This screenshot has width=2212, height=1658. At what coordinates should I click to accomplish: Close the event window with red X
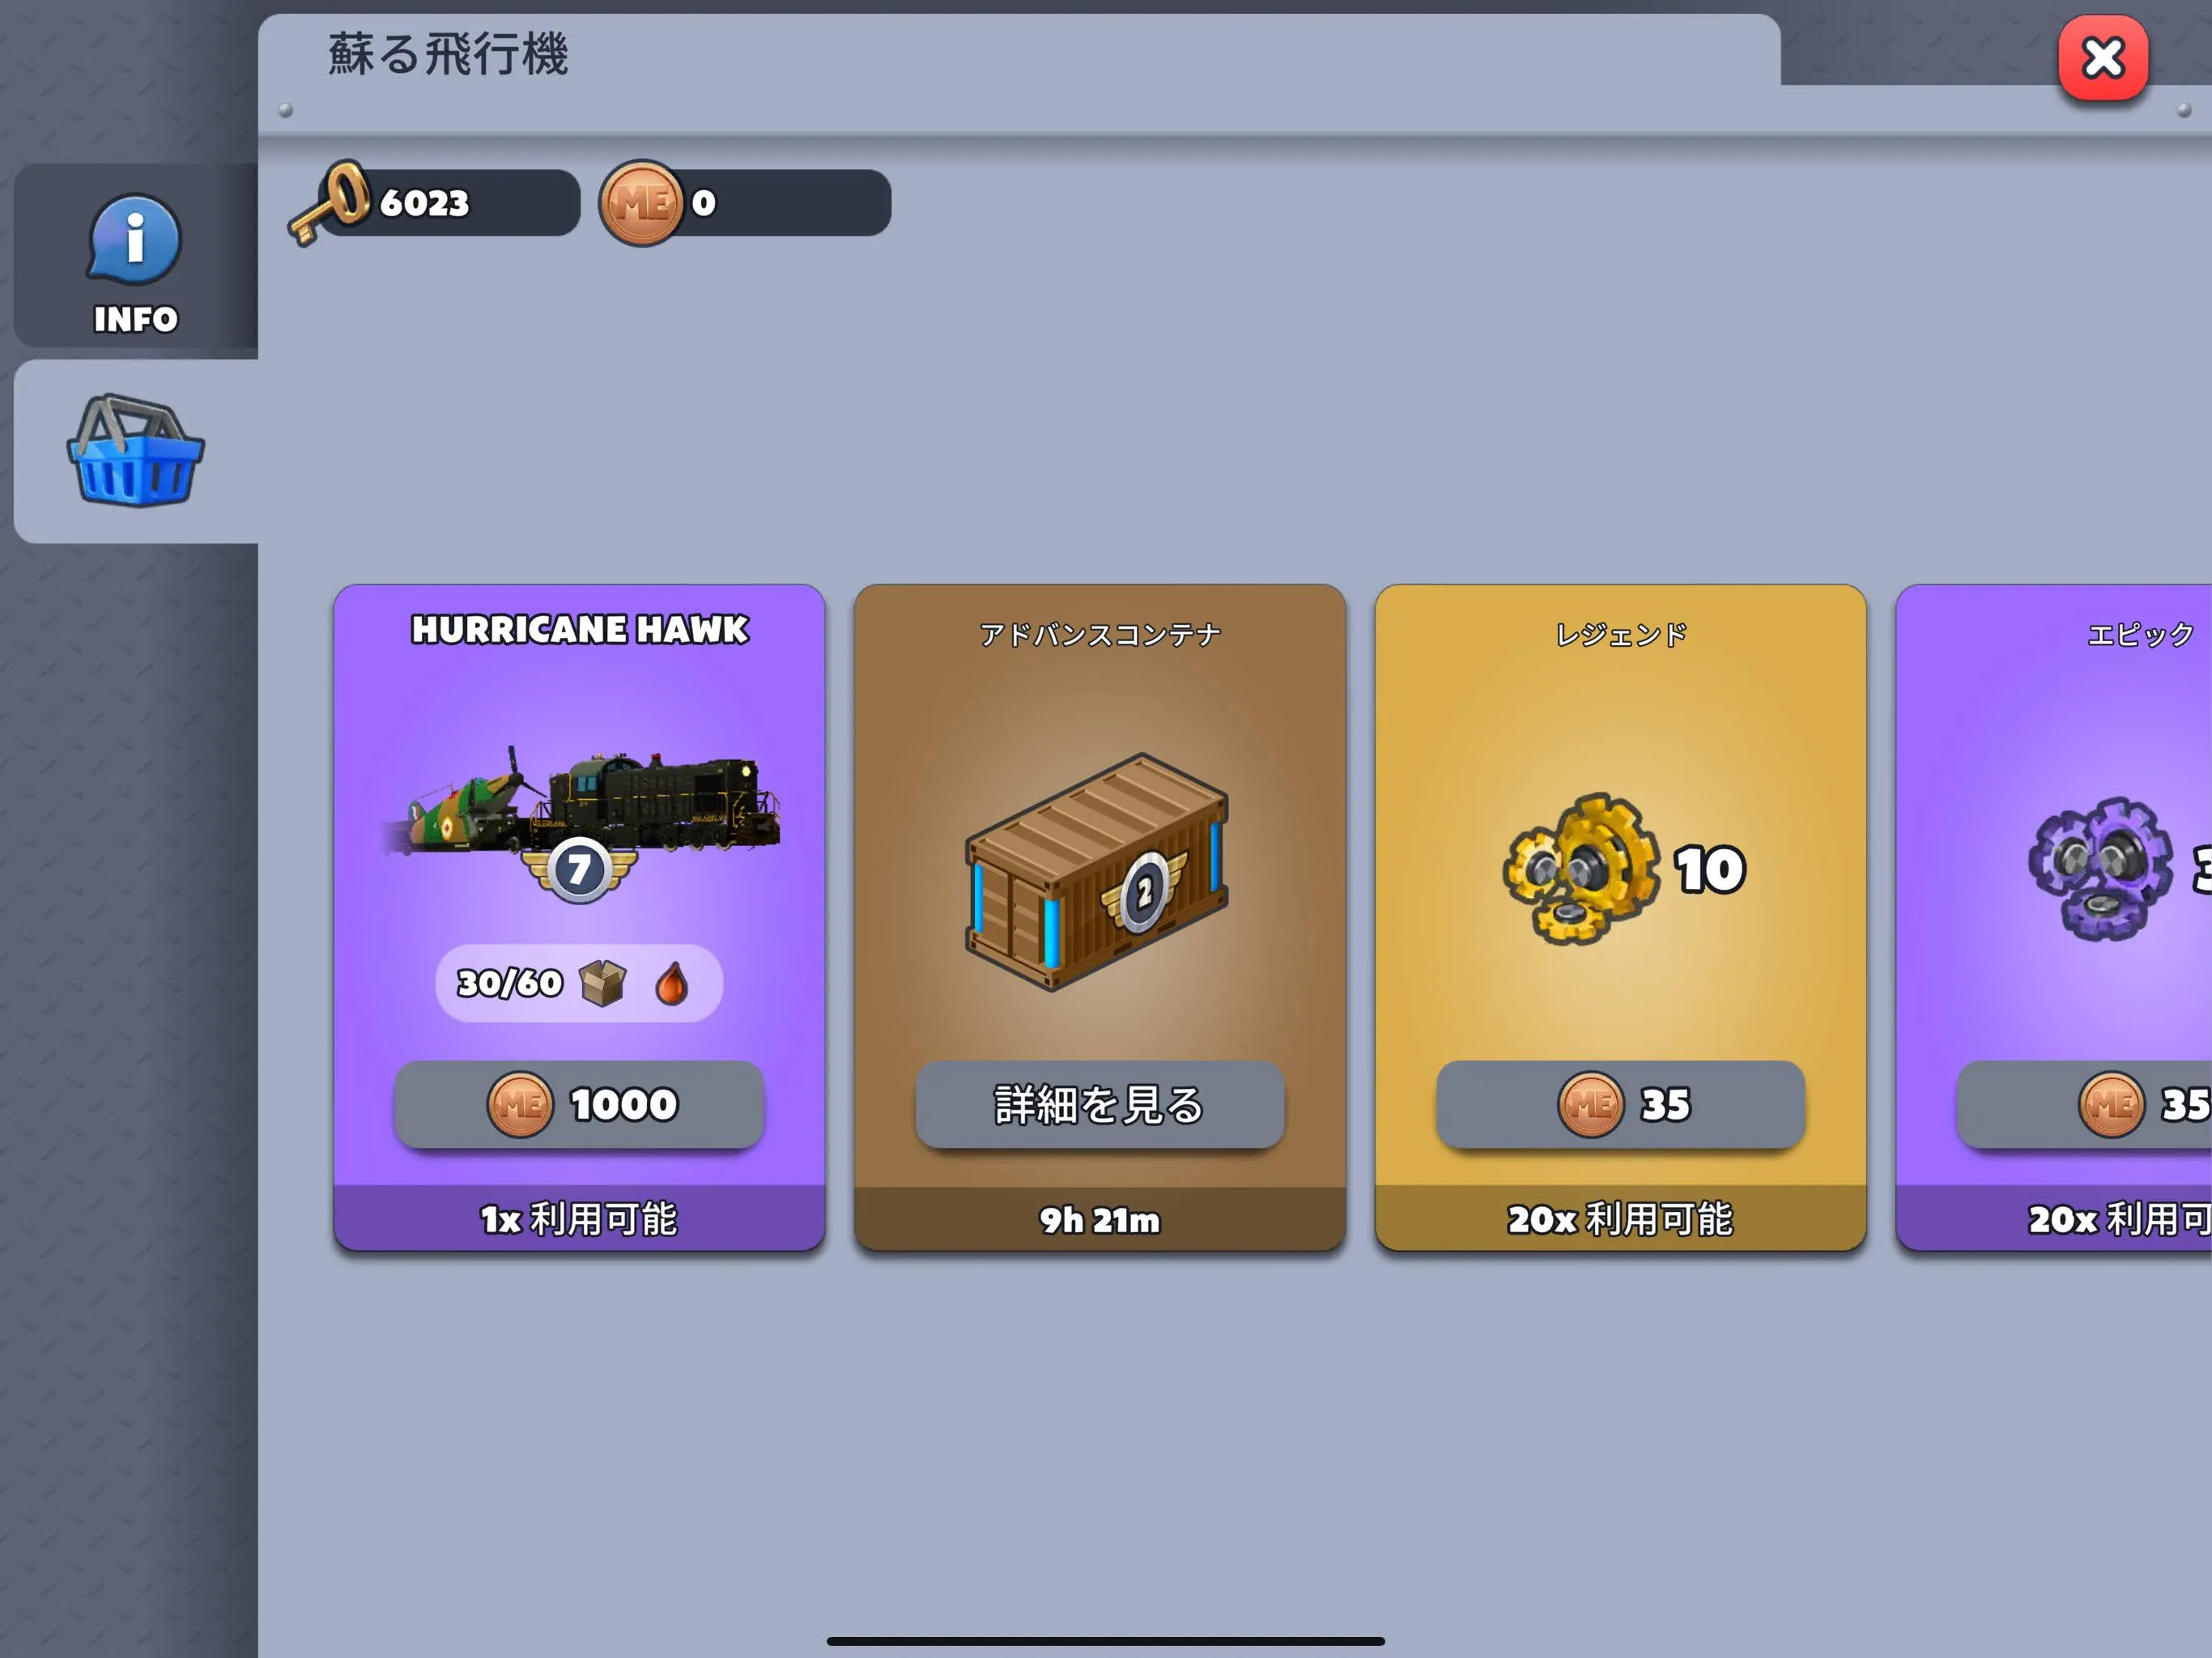(2102, 58)
